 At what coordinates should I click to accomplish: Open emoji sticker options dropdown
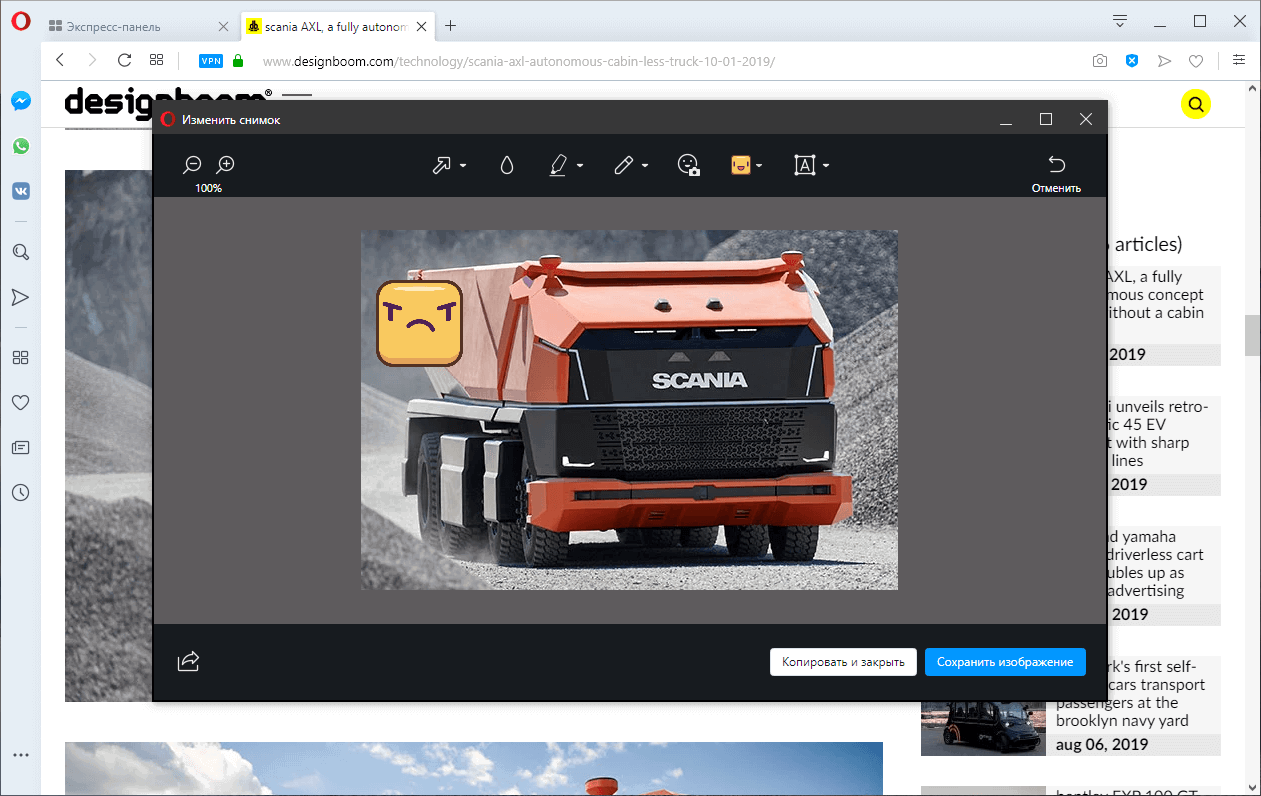(761, 166)
